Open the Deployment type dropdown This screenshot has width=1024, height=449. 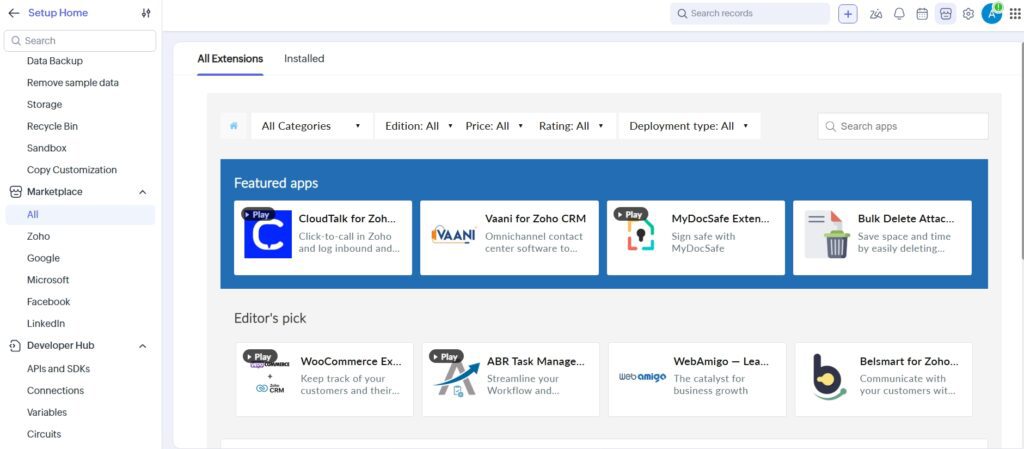(x=689, y=126)
